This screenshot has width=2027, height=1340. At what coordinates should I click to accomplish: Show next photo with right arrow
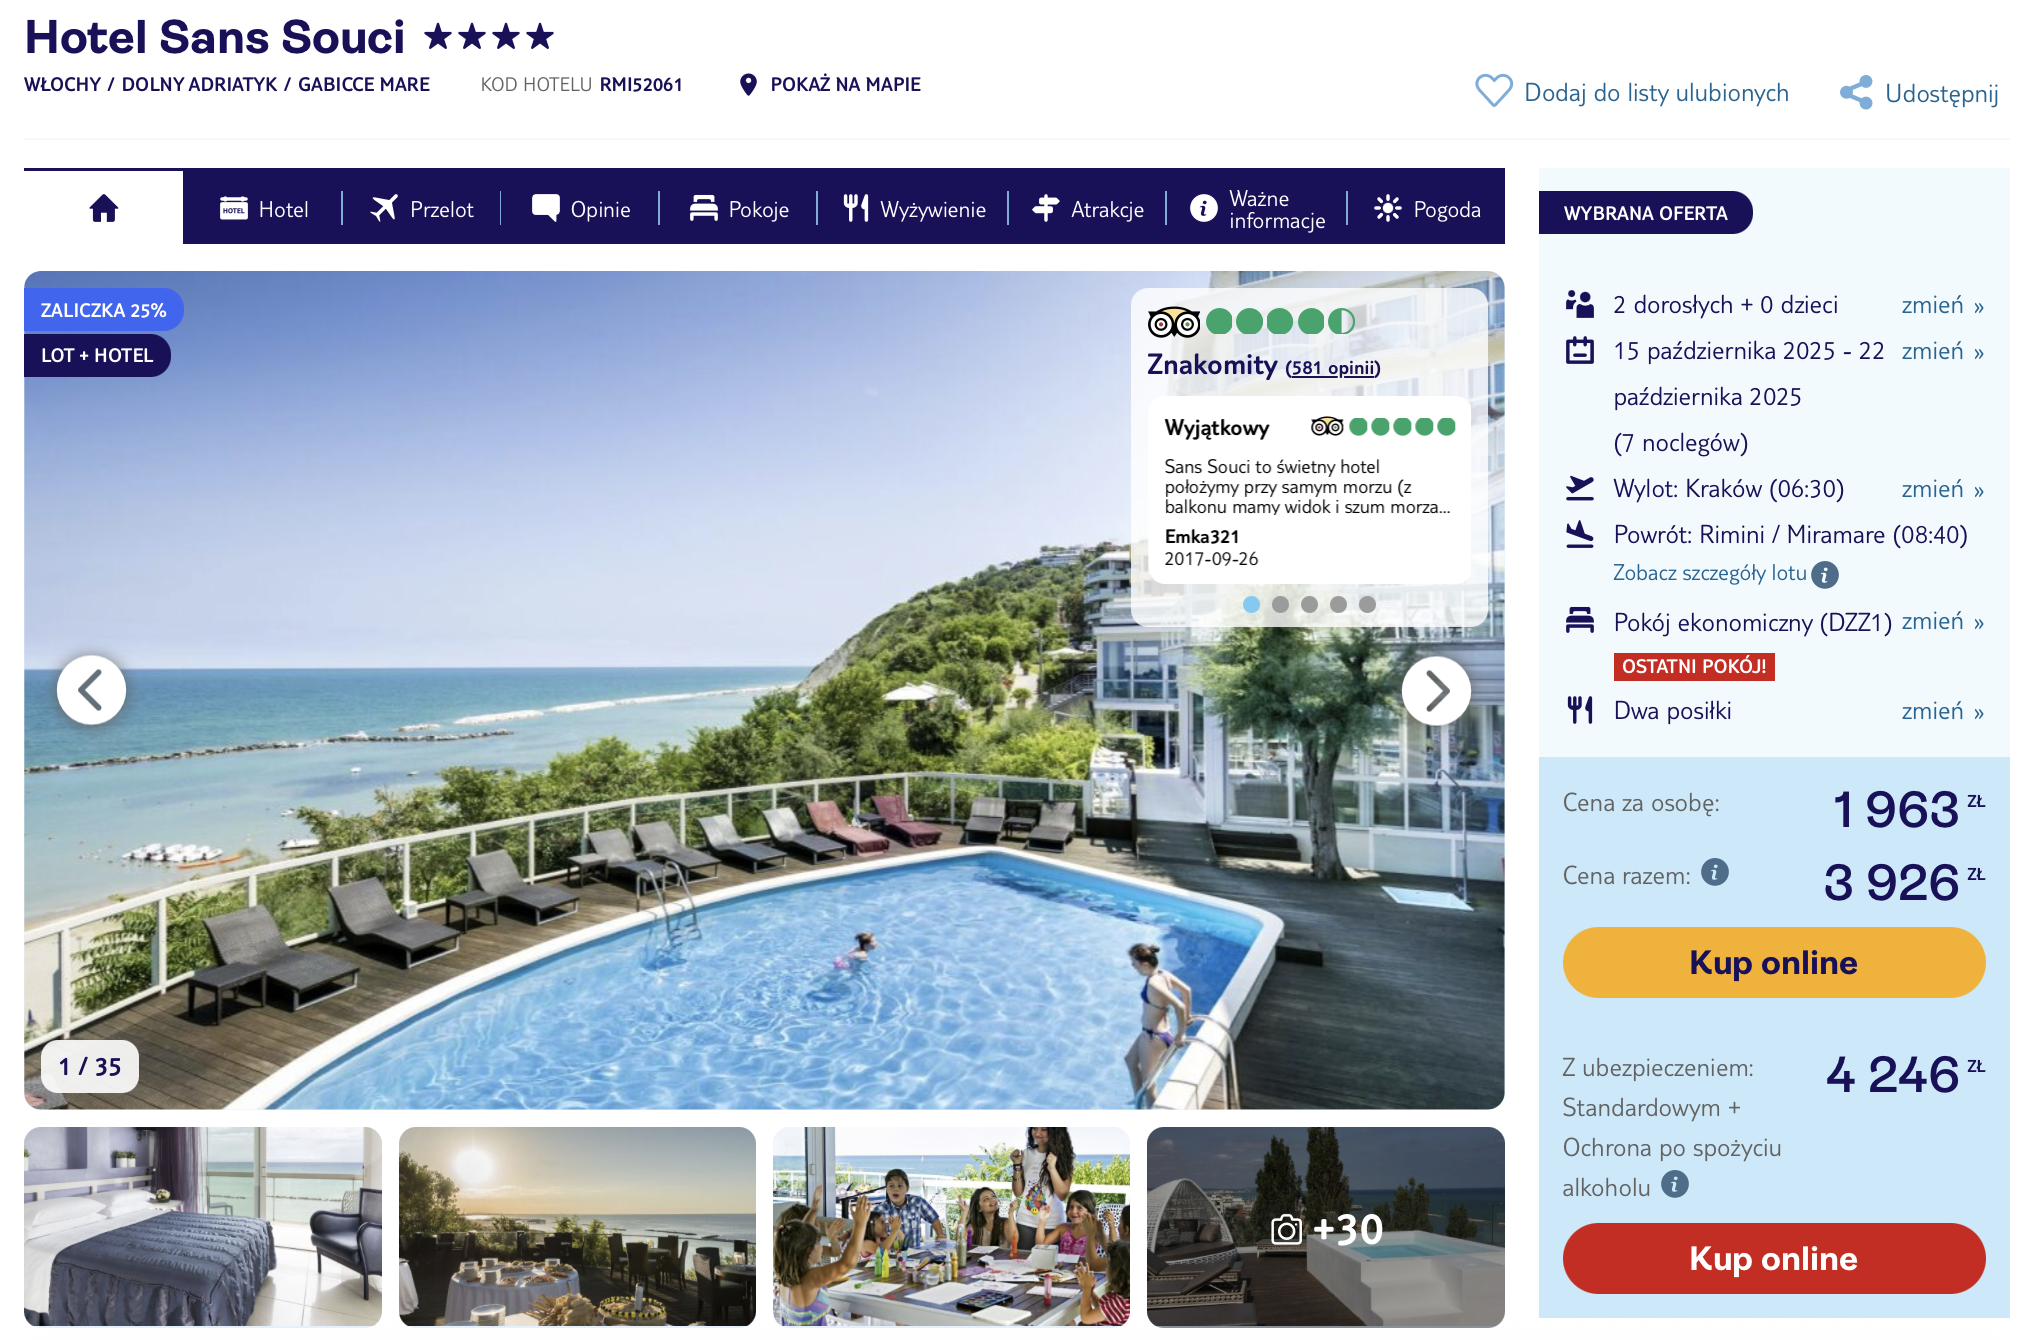click(x=1436, y=690)
